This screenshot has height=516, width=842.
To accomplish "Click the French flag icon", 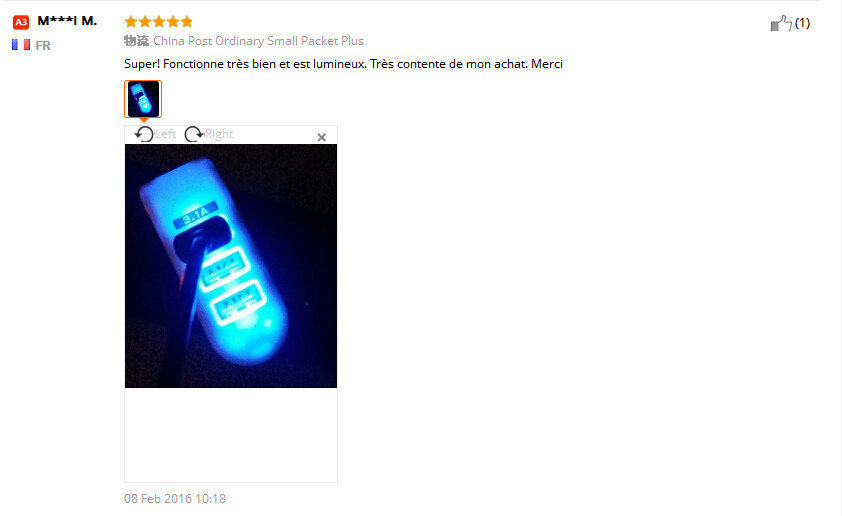I will pos(21,45).
